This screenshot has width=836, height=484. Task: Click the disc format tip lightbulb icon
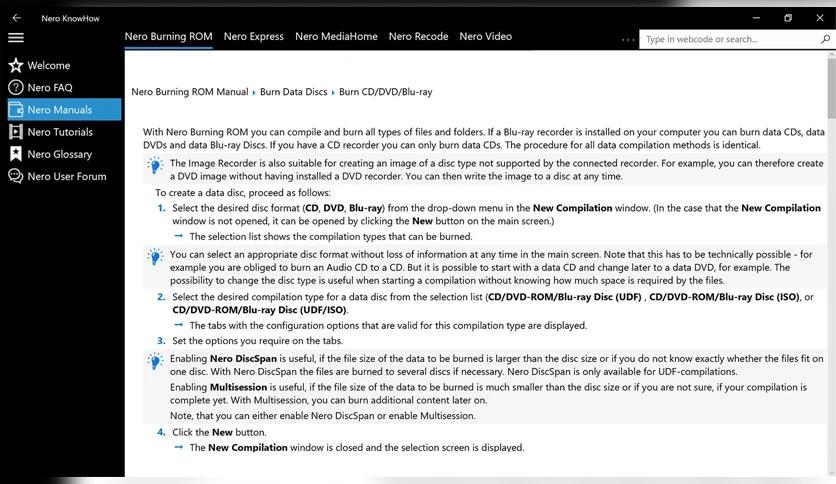pos(155,257)
